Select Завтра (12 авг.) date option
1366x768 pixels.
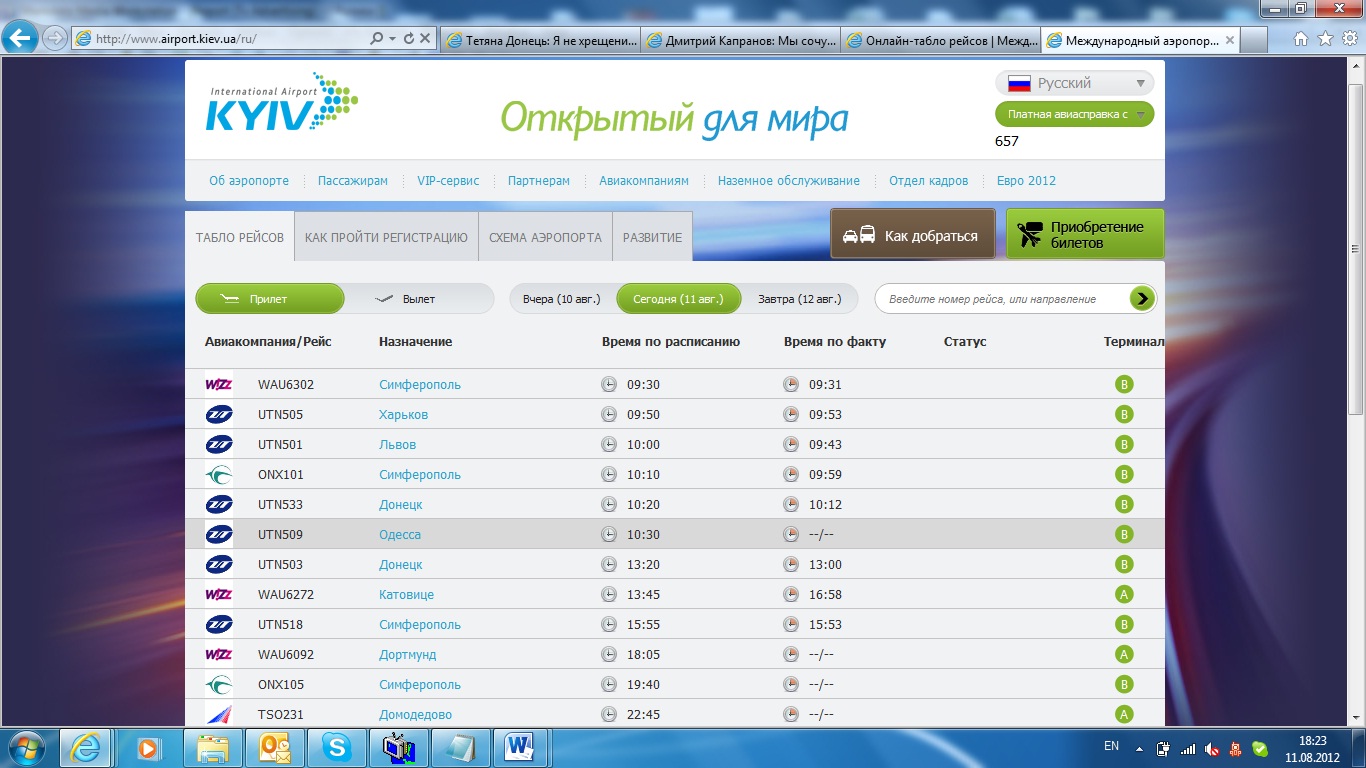tap(799, 299)
